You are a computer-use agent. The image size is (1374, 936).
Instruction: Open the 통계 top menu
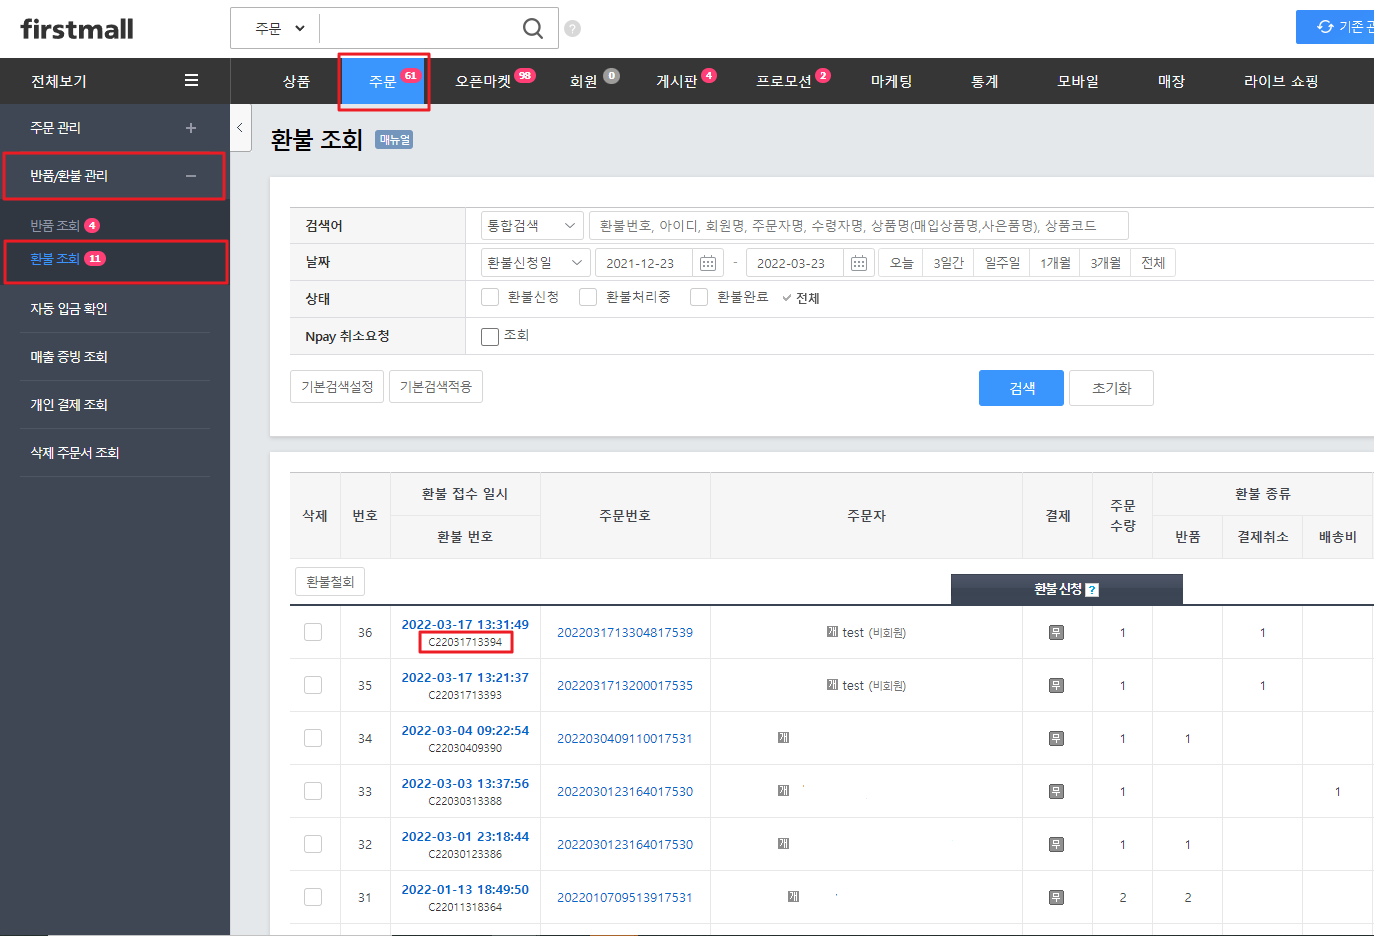point(985,81)
